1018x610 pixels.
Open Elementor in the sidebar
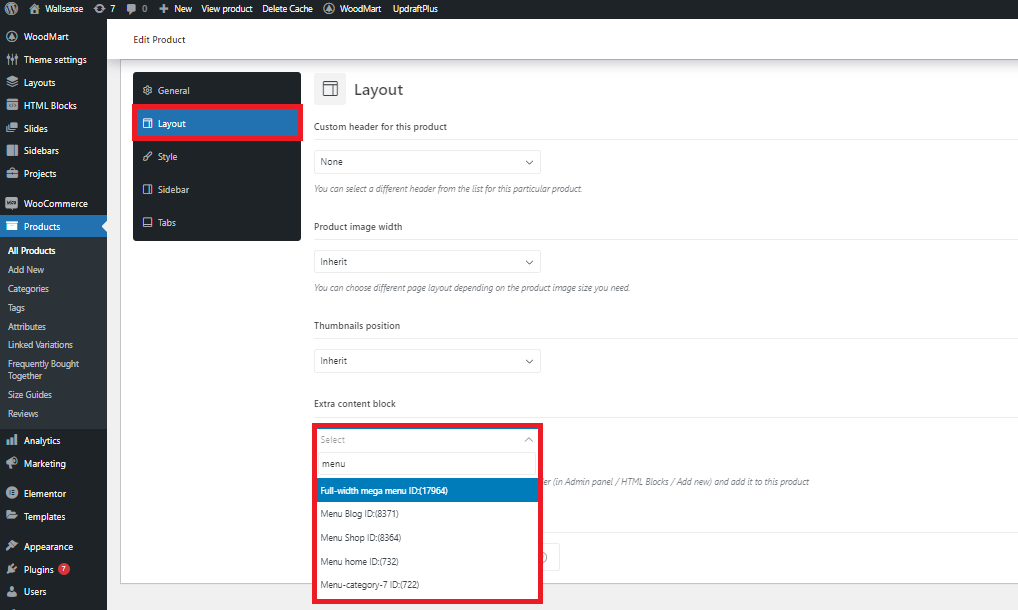click(53, 493)
